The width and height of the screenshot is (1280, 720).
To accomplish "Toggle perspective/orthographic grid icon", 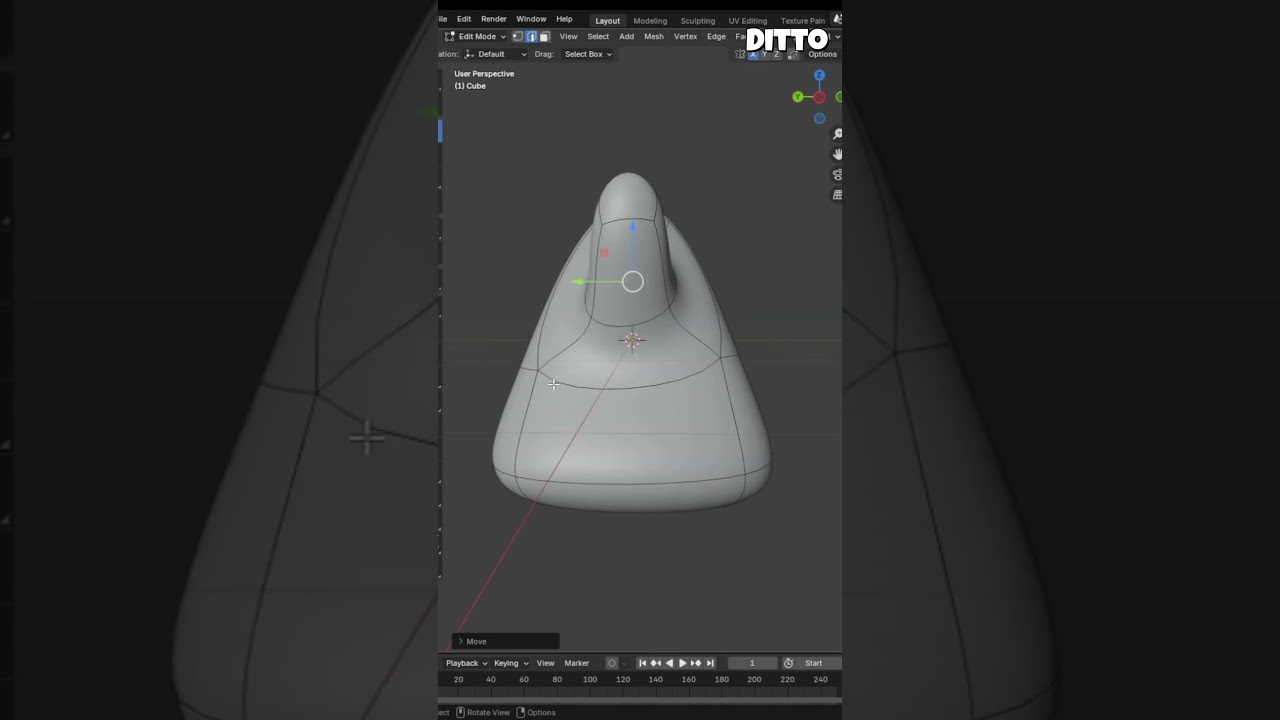I will (837, 195).
